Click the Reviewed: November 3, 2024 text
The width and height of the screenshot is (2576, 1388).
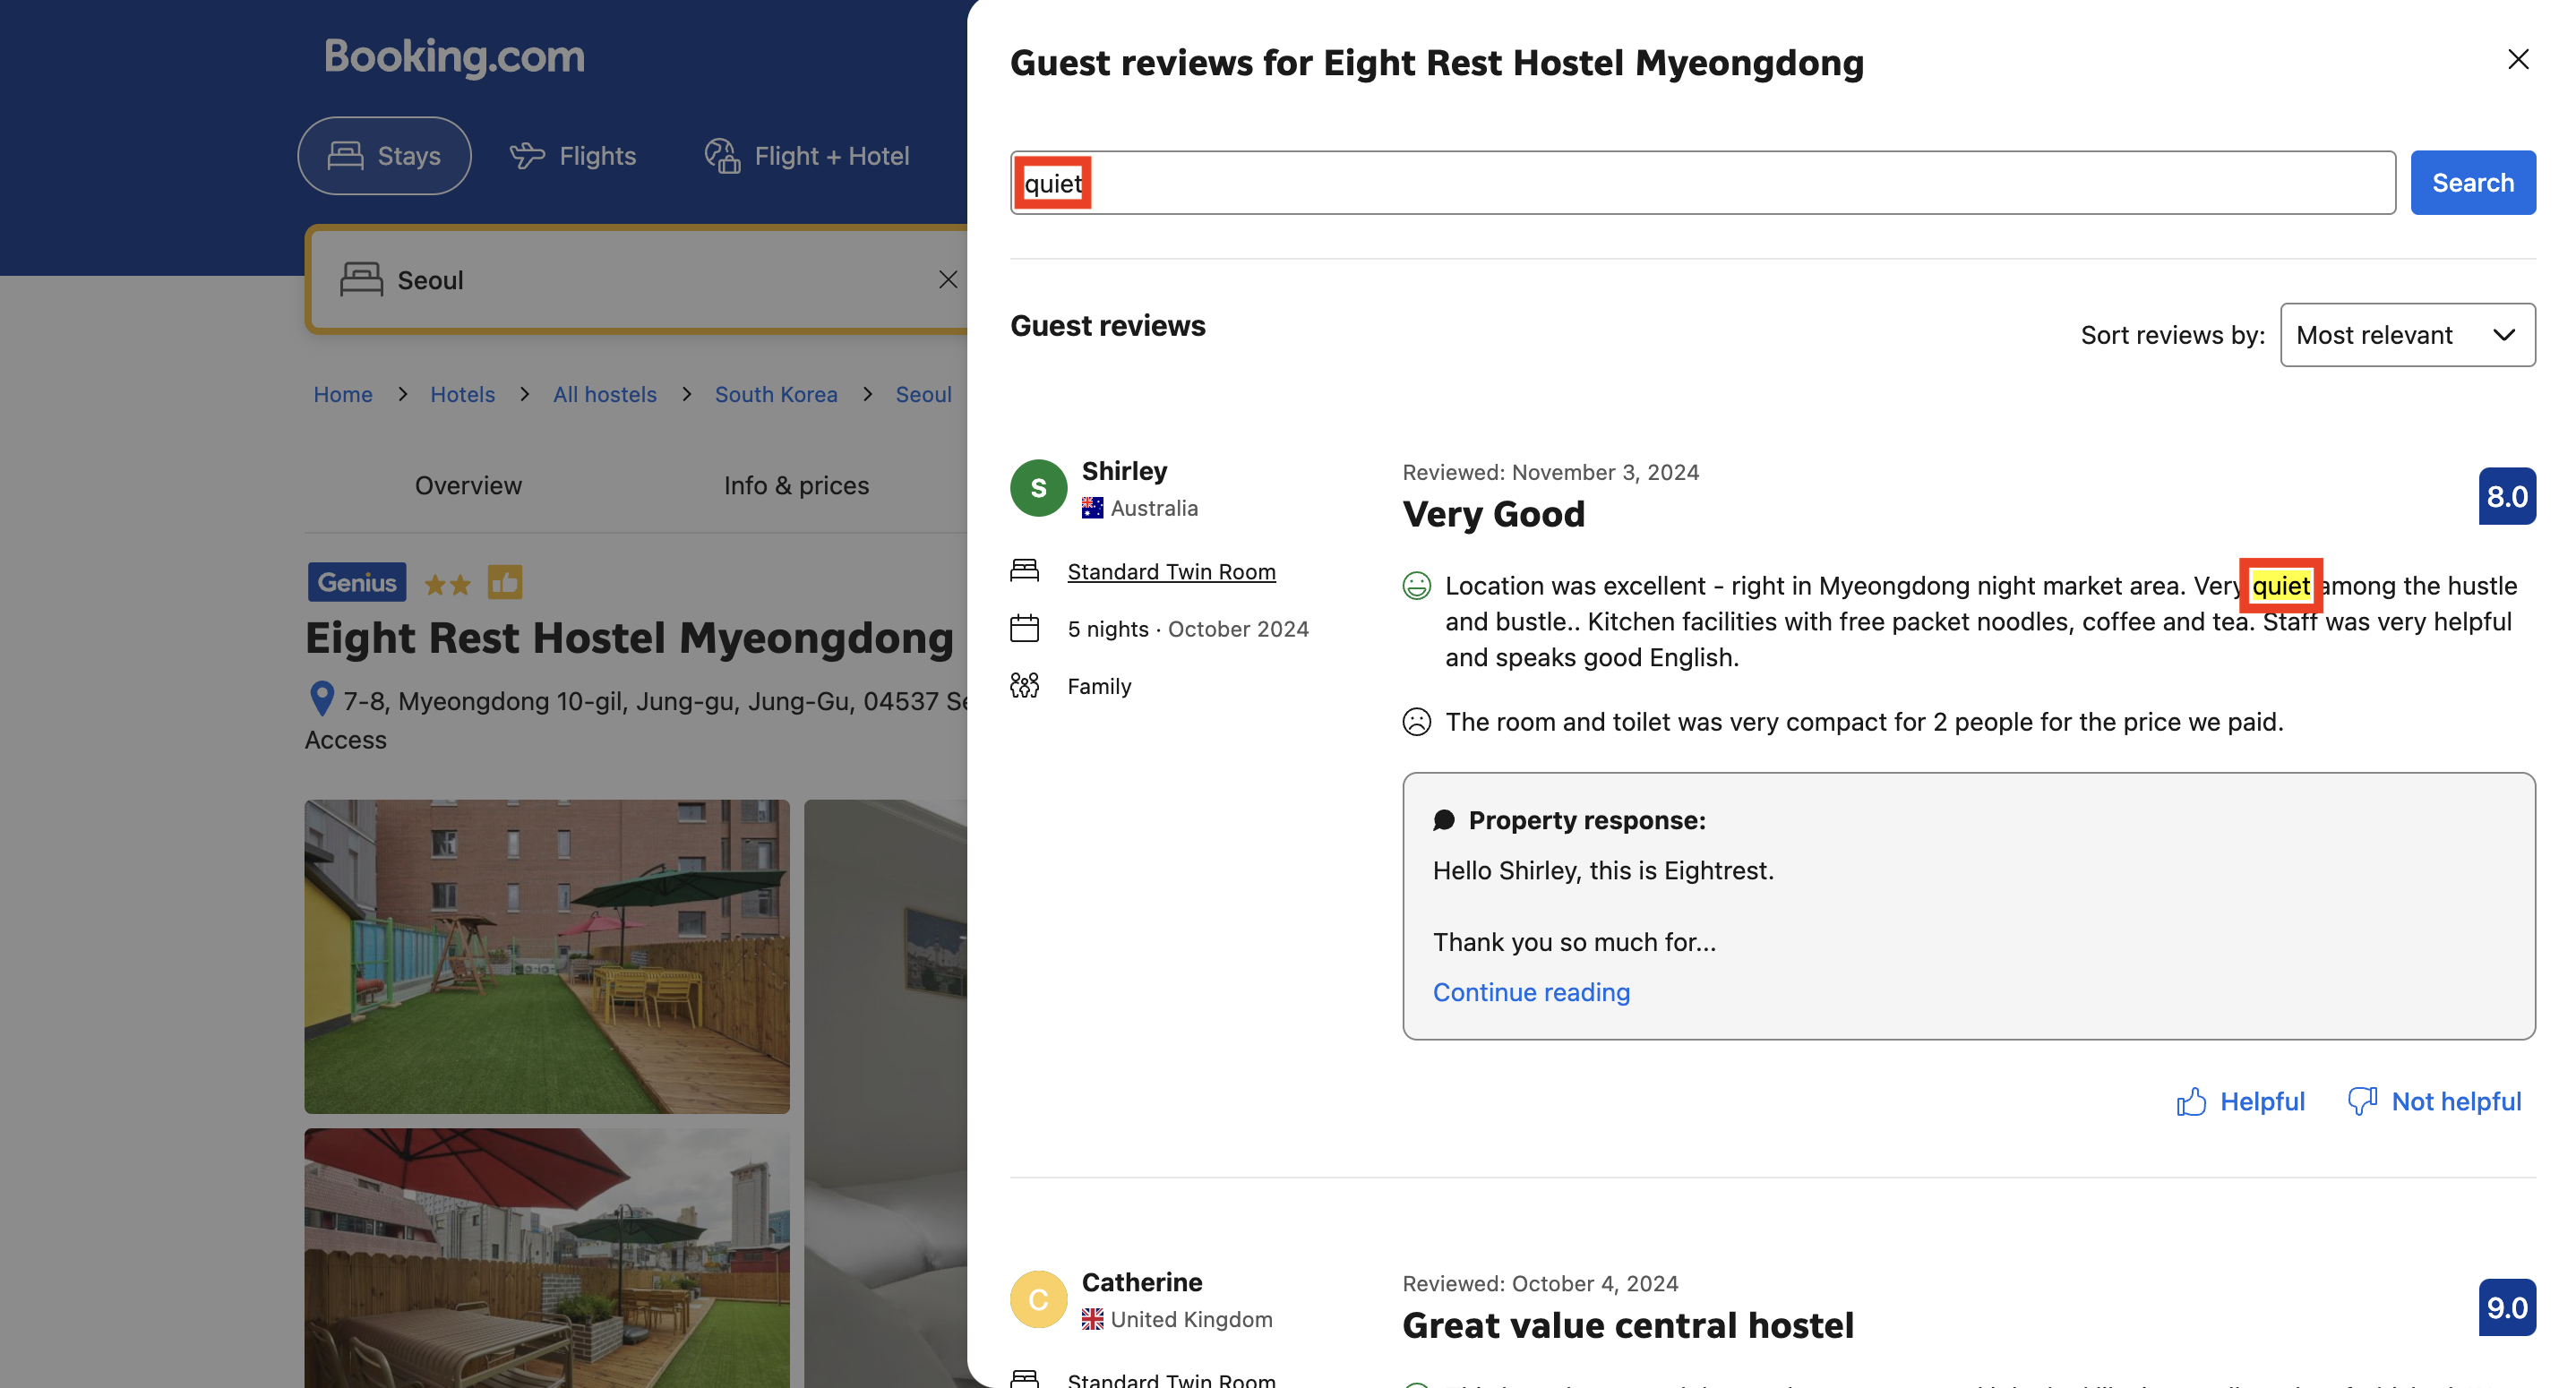[1550, 472]
